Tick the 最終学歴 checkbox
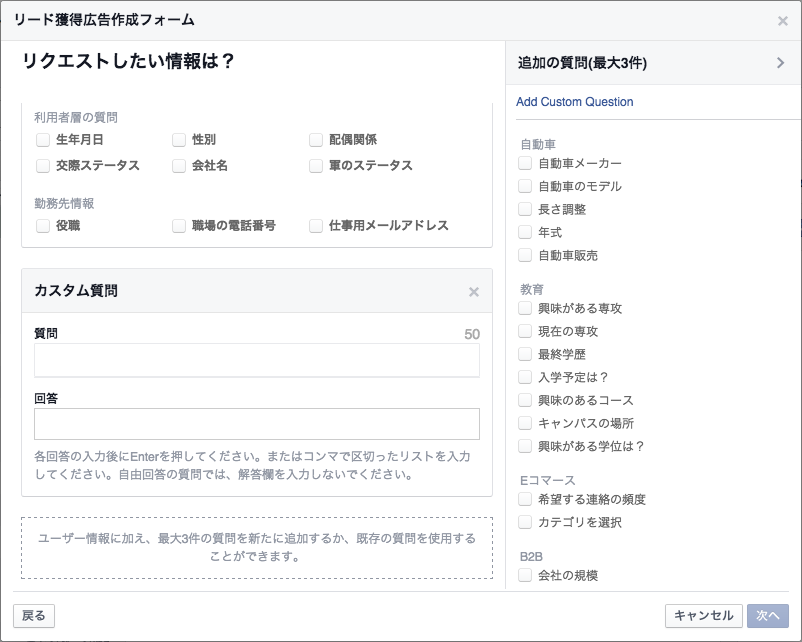This screenshot has height=642, width=802. 525,354
